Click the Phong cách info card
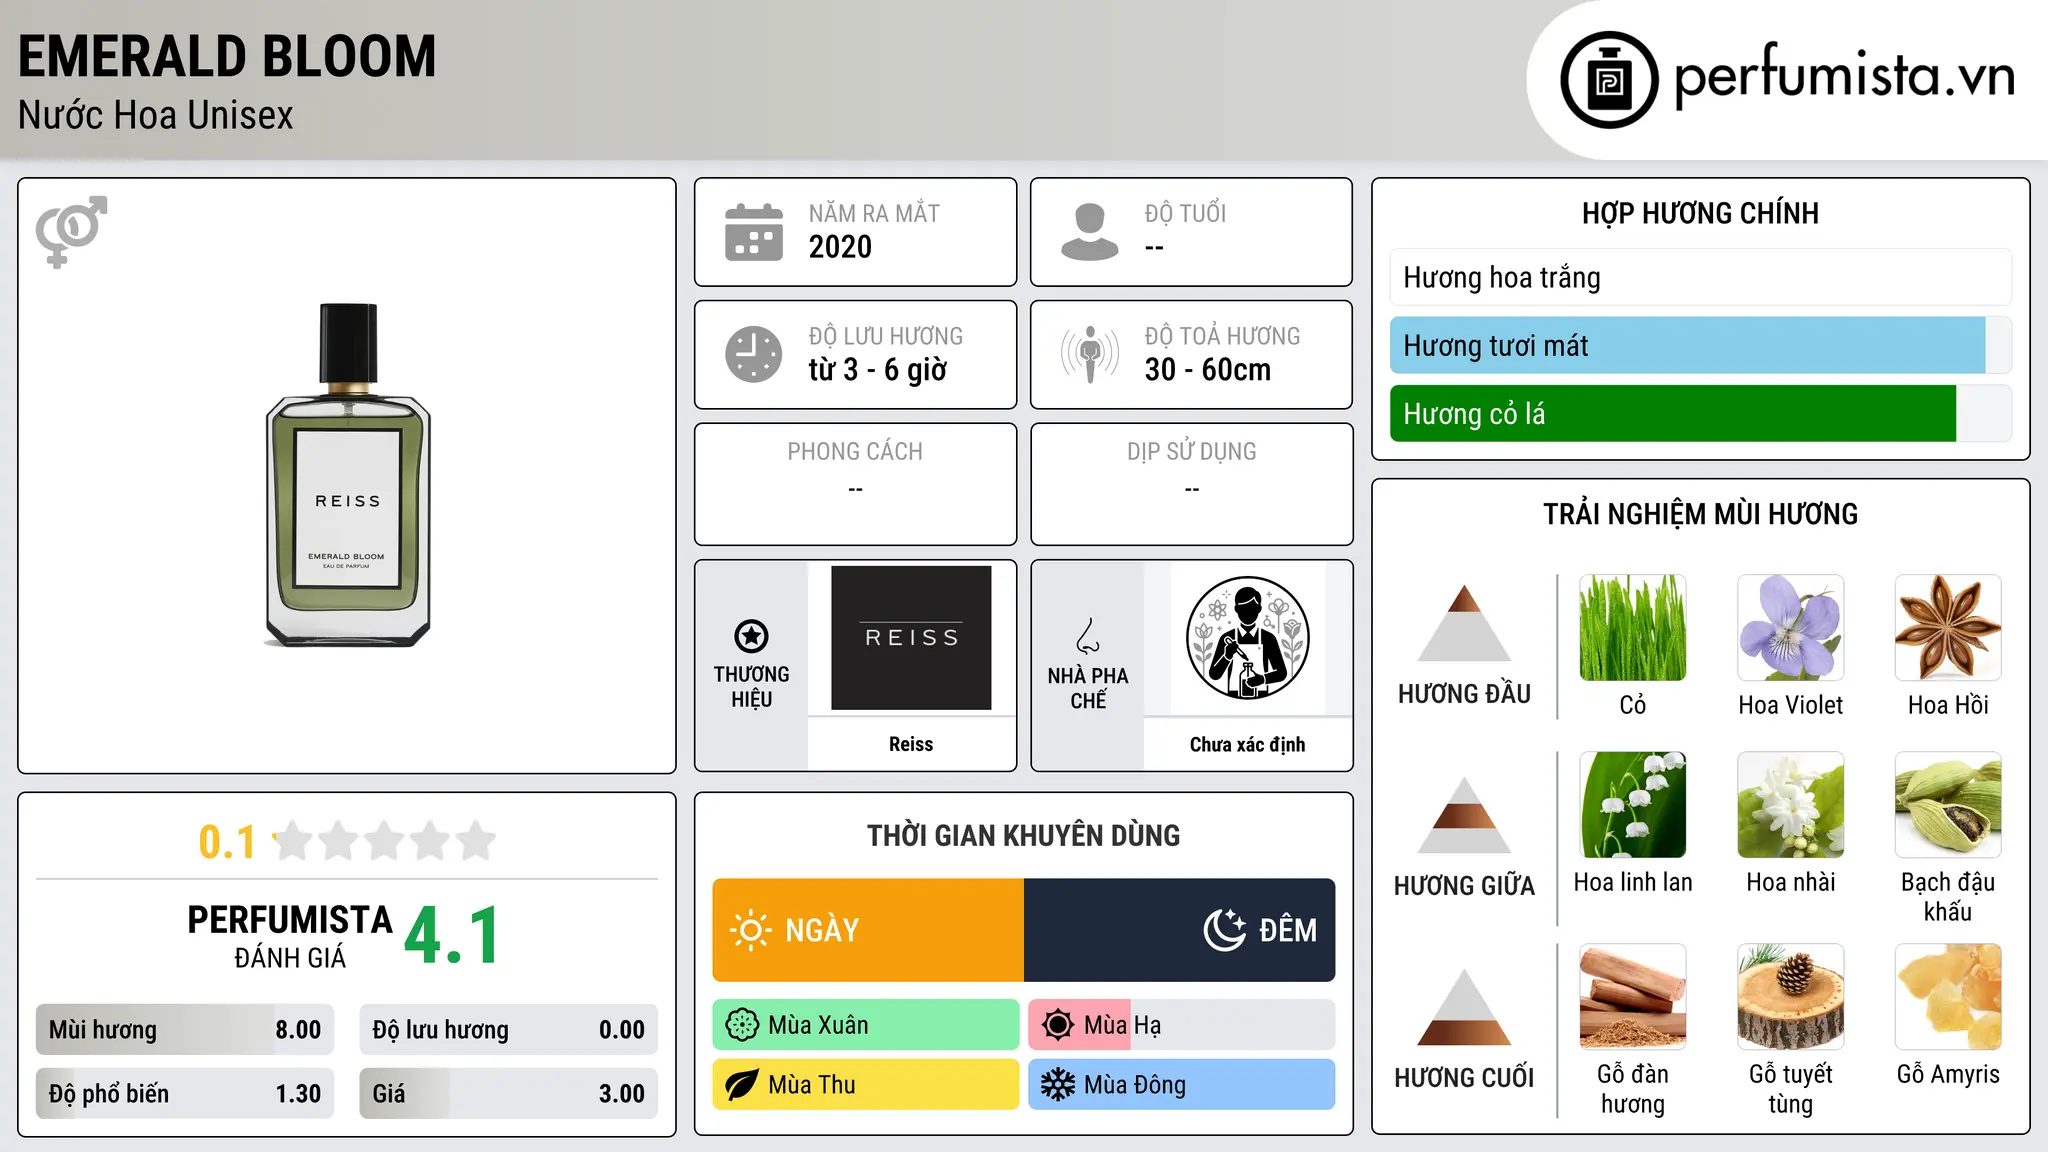Image resolution: width=2048 pixels, height=1152 pixels. pos(855,484)
